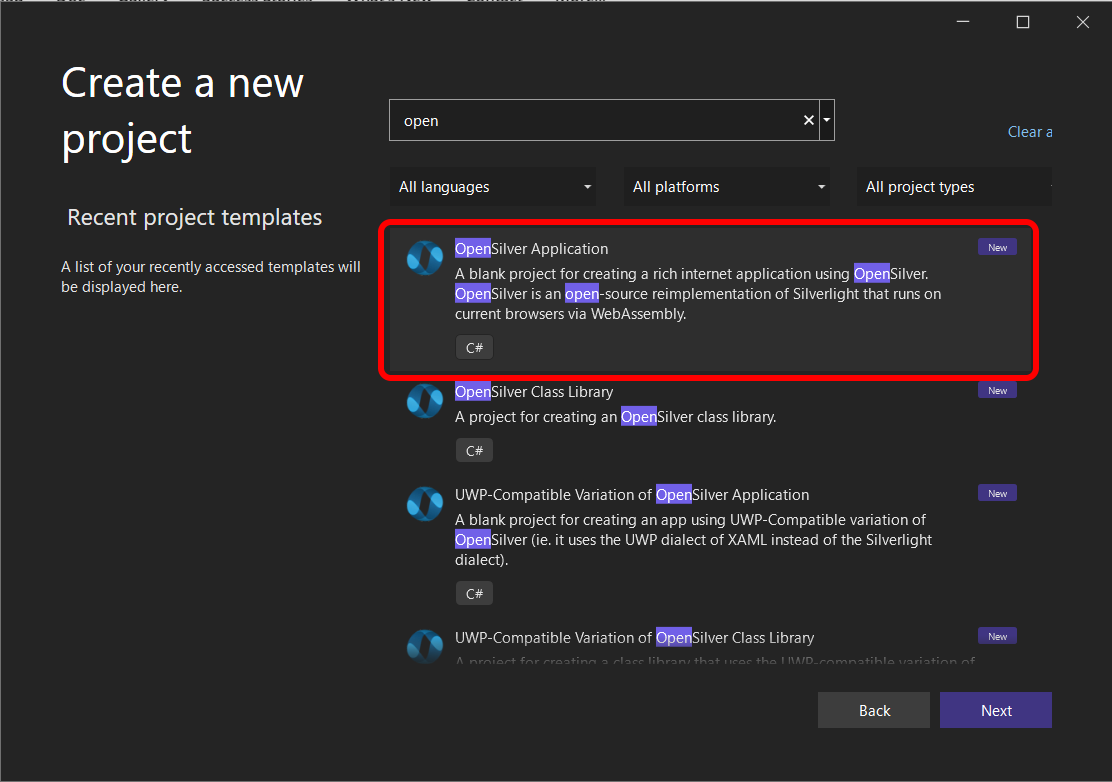Click New badge on UWP-Compatible OpenSilver Class Library
The height and width of the screenshot is (782, 1112).
coord(997,637)
